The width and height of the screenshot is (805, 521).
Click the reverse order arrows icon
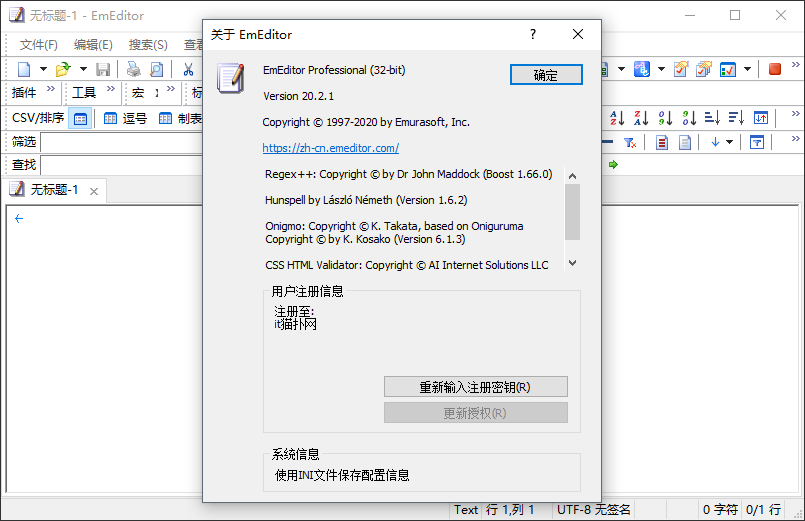760,118
